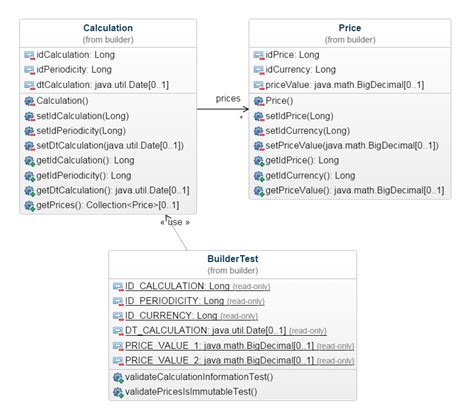Select the getIdPeriodicity(): Long operation text
The image size is (474, 418).
coord(84,175)
